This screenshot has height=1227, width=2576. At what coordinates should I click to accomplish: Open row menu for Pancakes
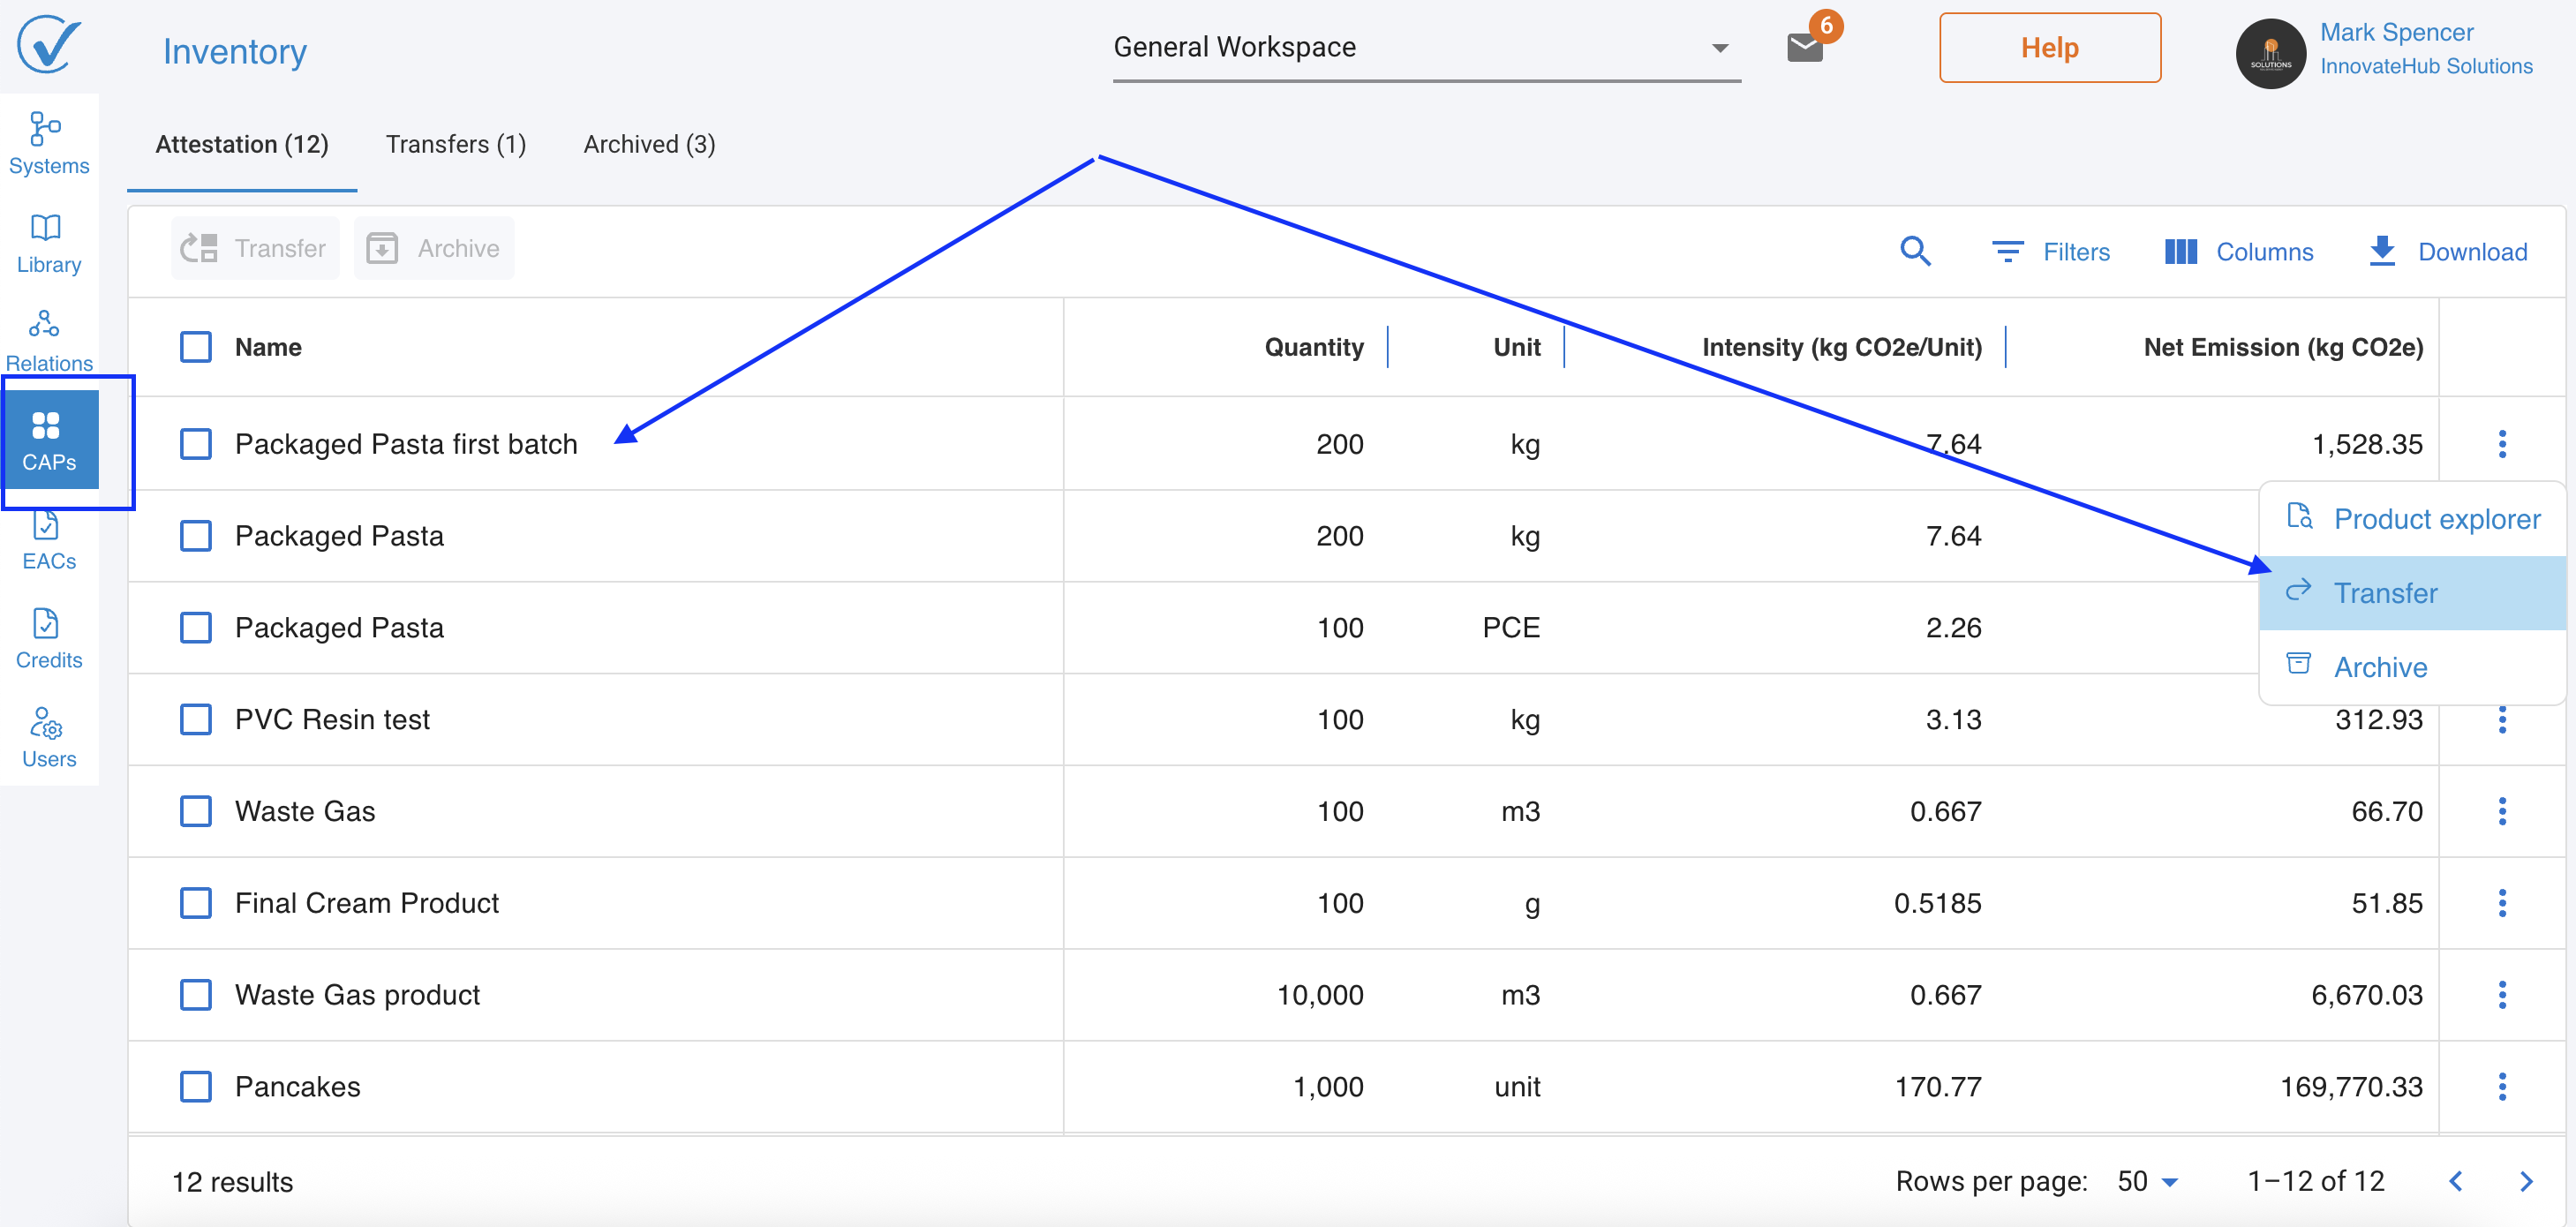click(x=2501, y=1086)
